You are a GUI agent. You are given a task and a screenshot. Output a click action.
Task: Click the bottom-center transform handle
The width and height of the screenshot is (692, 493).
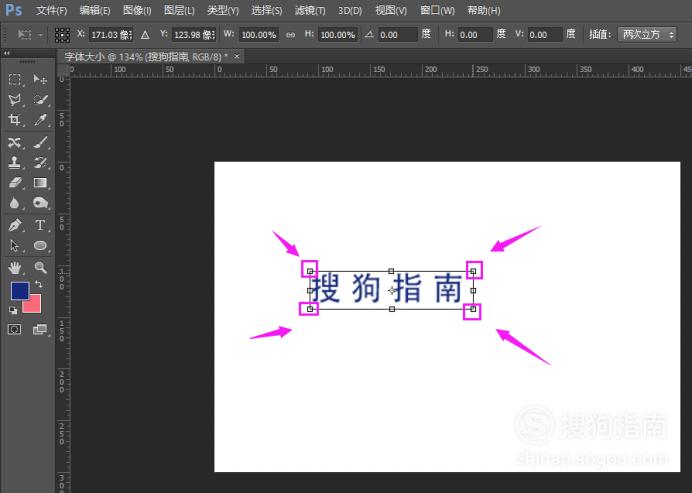click(x=392, y=309)
